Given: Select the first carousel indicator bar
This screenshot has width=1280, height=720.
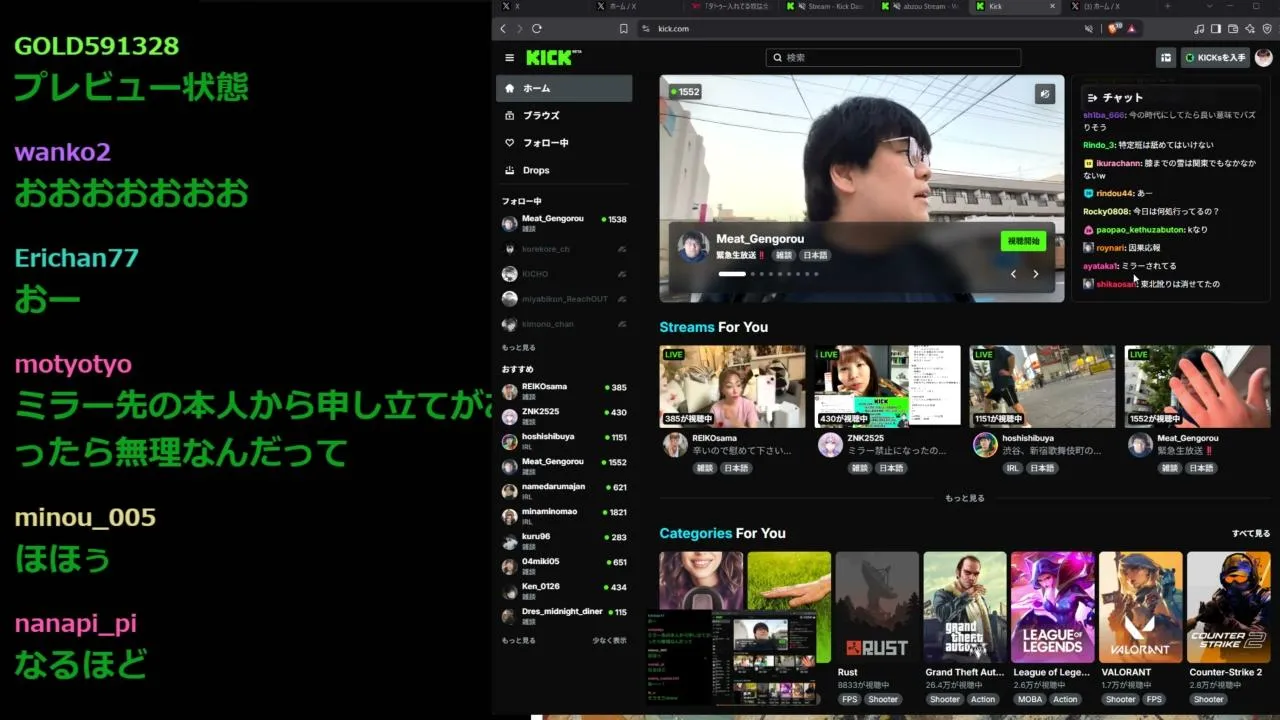Looking at the screenshot, I should coord(732,274).
